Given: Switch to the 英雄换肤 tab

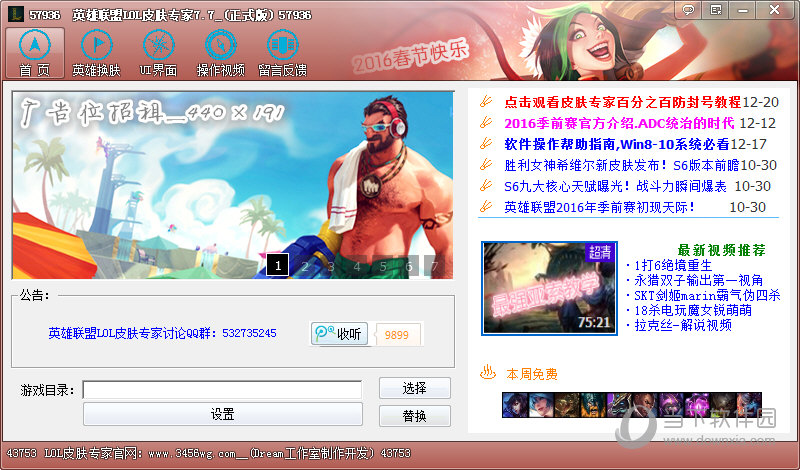Looking at the screenshot, I should (x=96, y=53).
